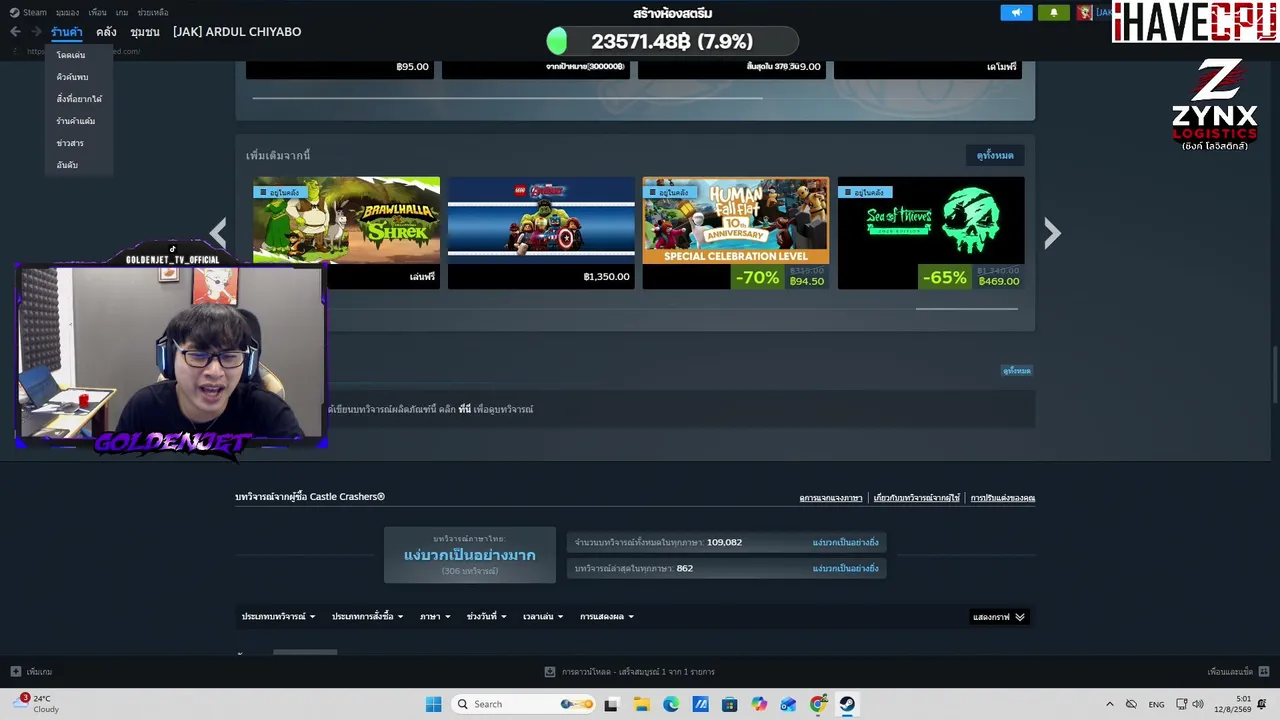The image size is (1280, 720).
Task: Open the weather widget showing 24°C Cloudy
Action: 36,704
